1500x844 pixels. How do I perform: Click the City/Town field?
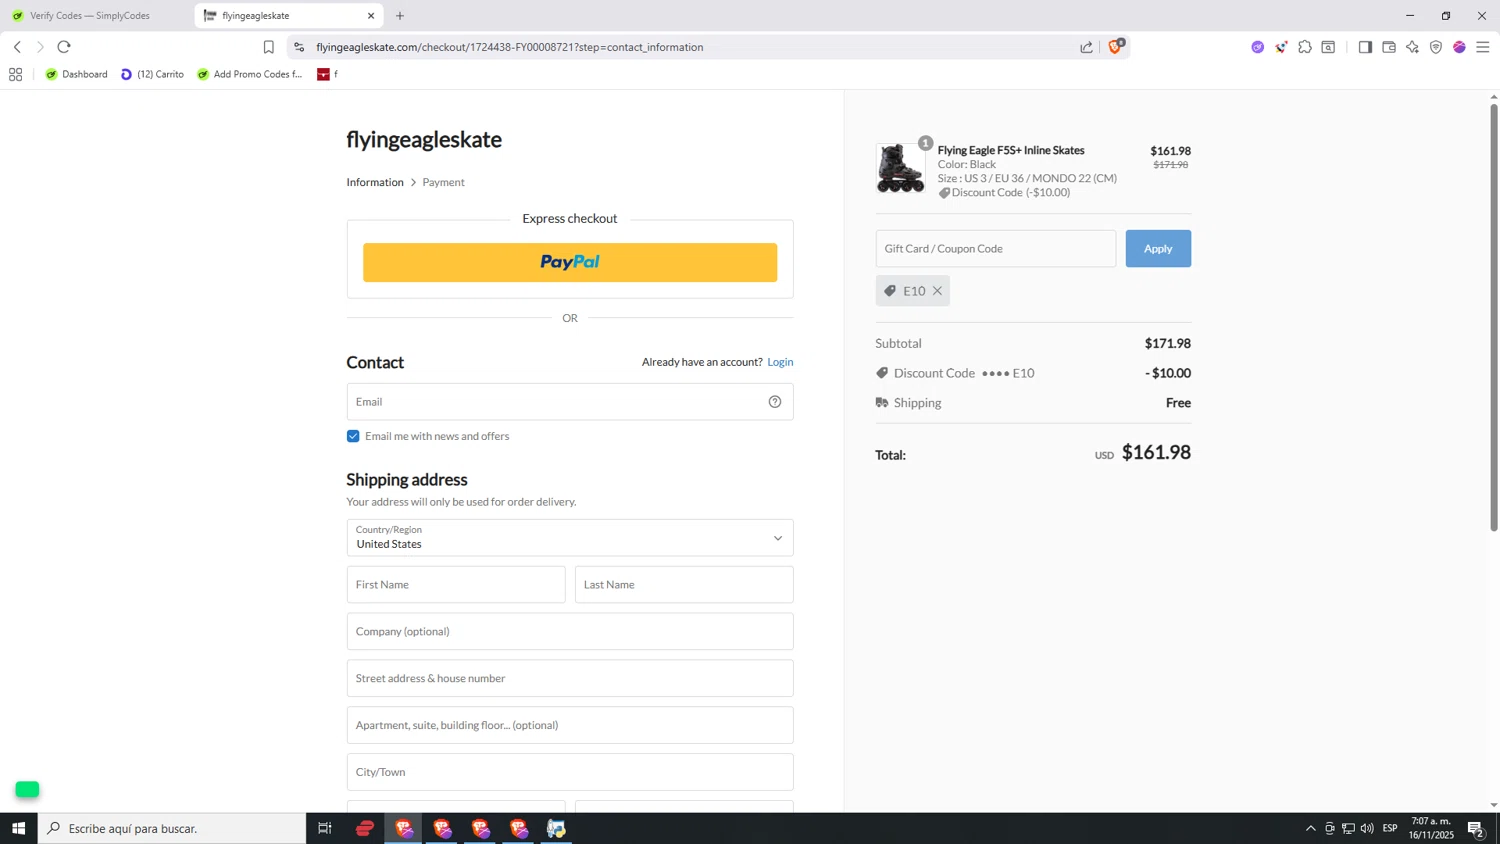(x=570, y=772)
